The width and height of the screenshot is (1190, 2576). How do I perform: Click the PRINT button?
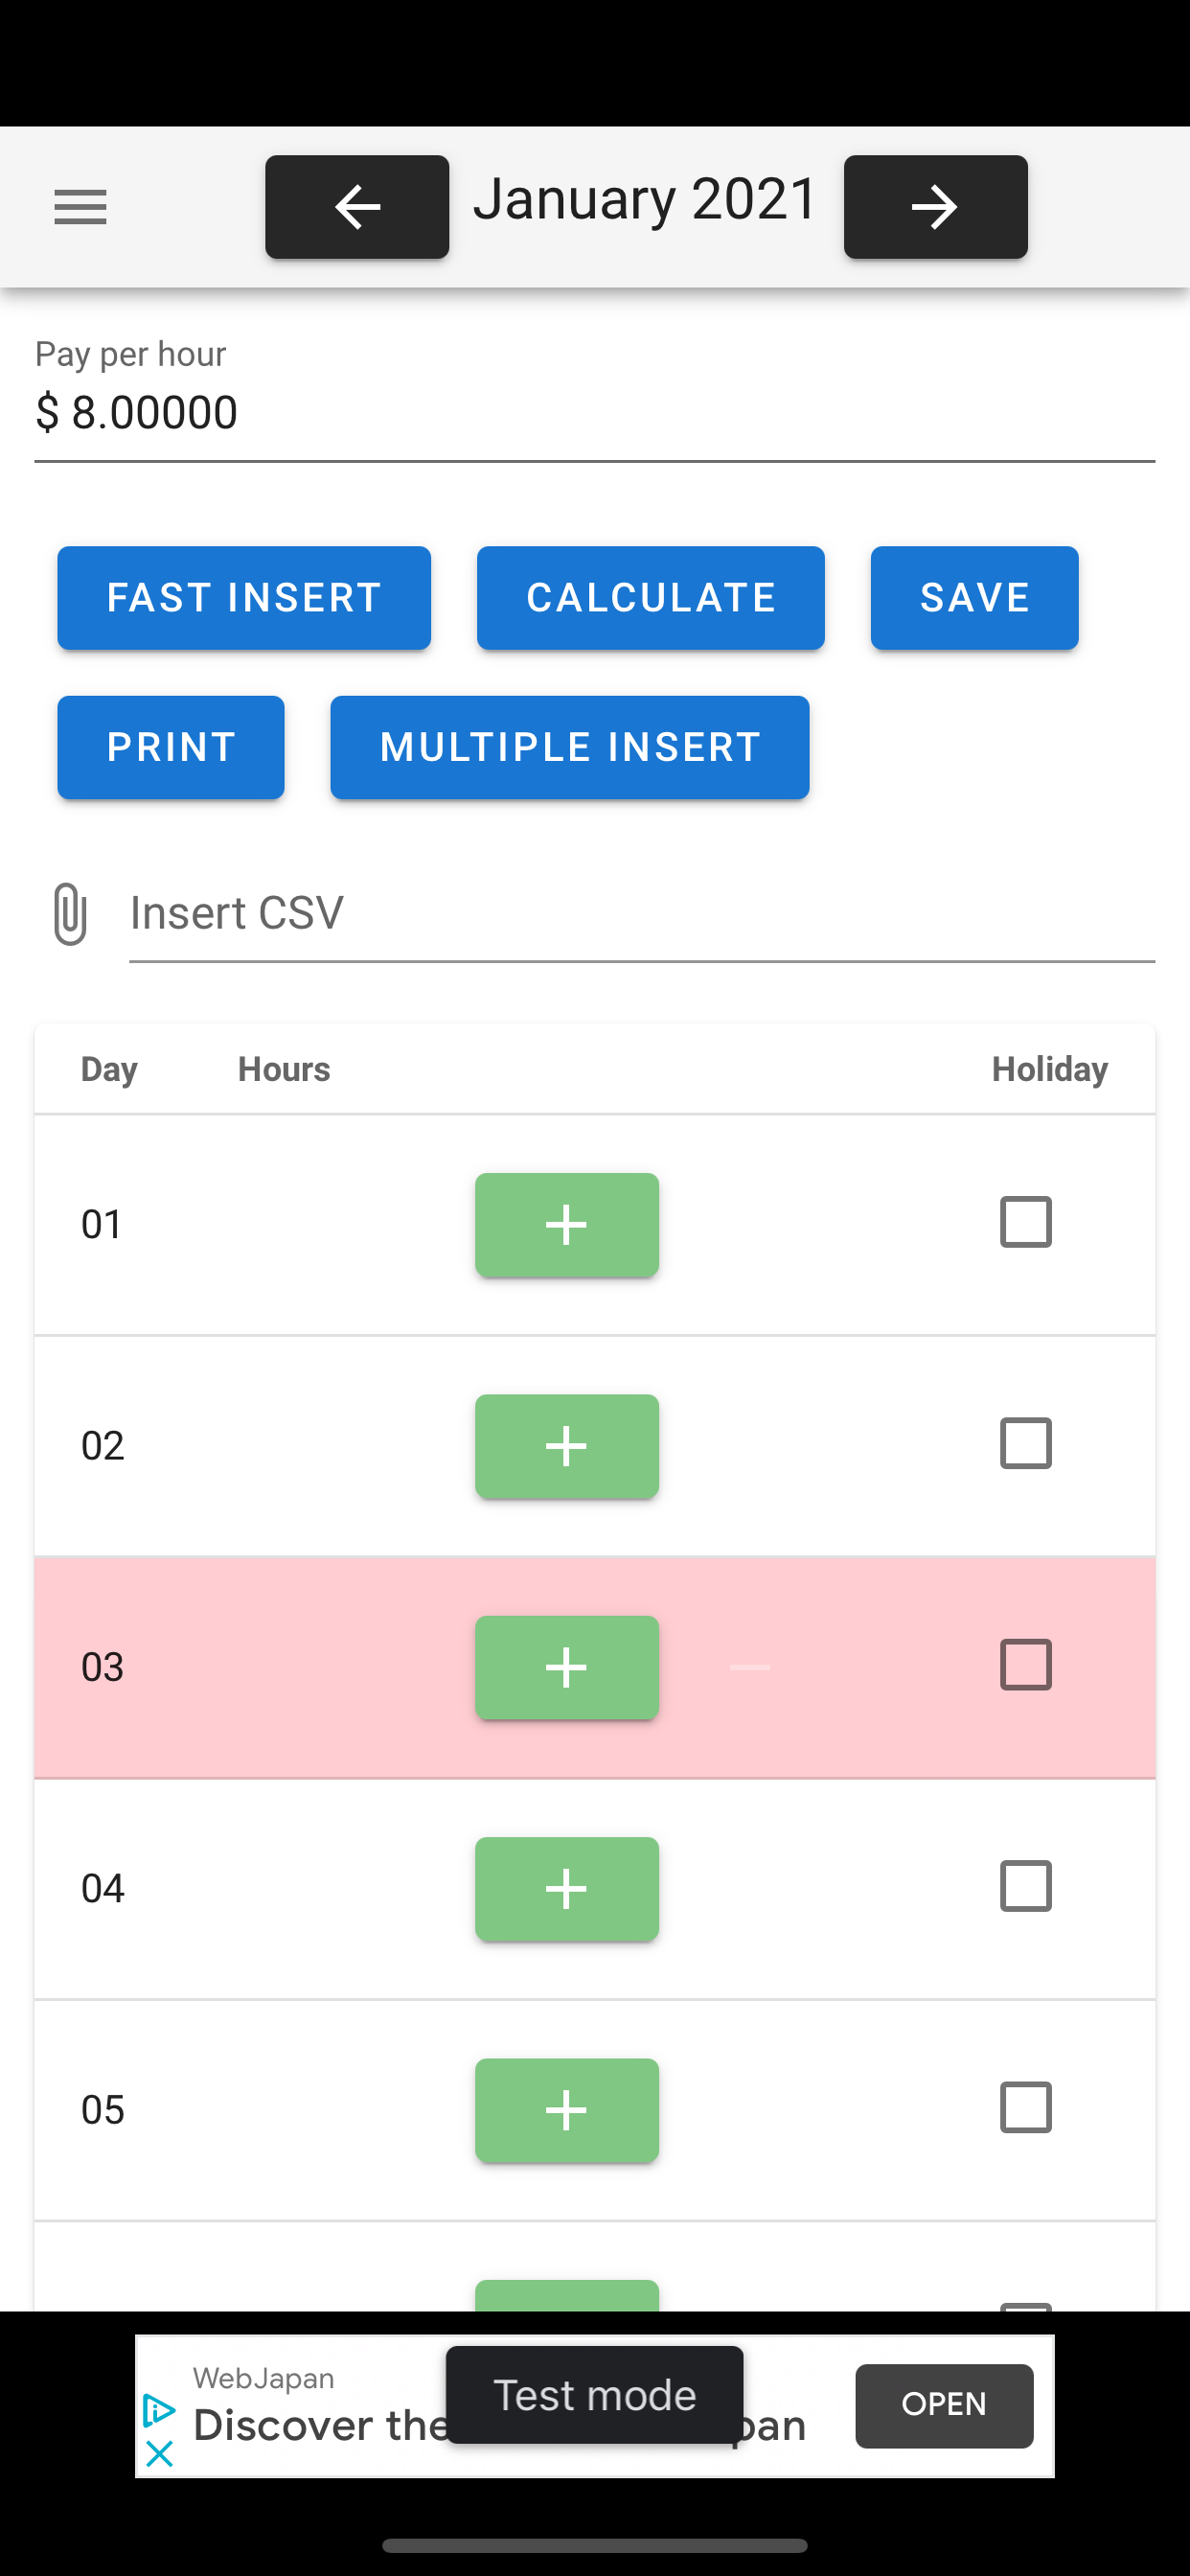(171, 747)
